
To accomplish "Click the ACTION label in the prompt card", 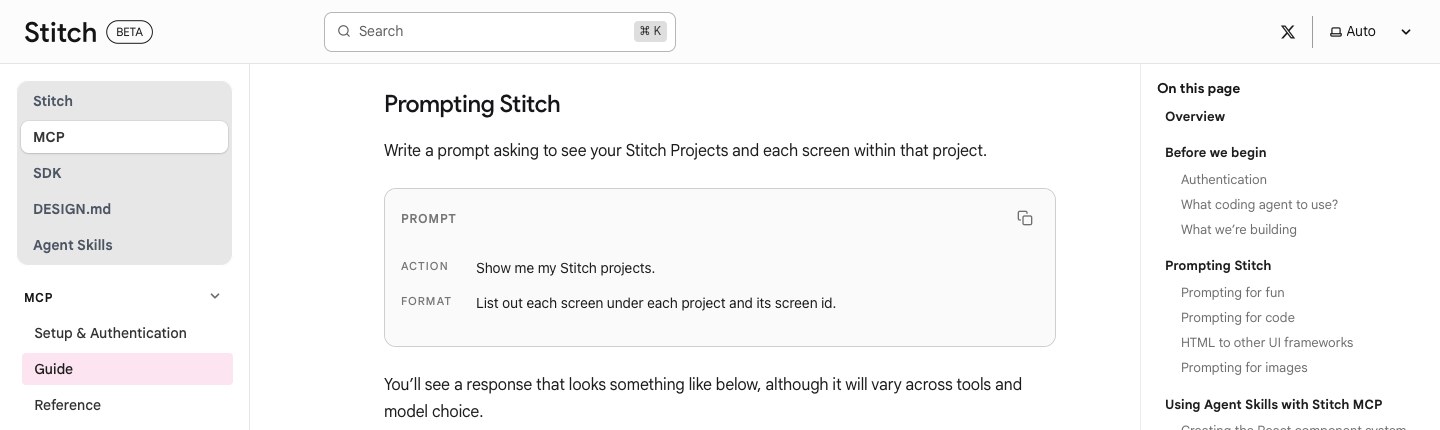I will click(425, 266).
